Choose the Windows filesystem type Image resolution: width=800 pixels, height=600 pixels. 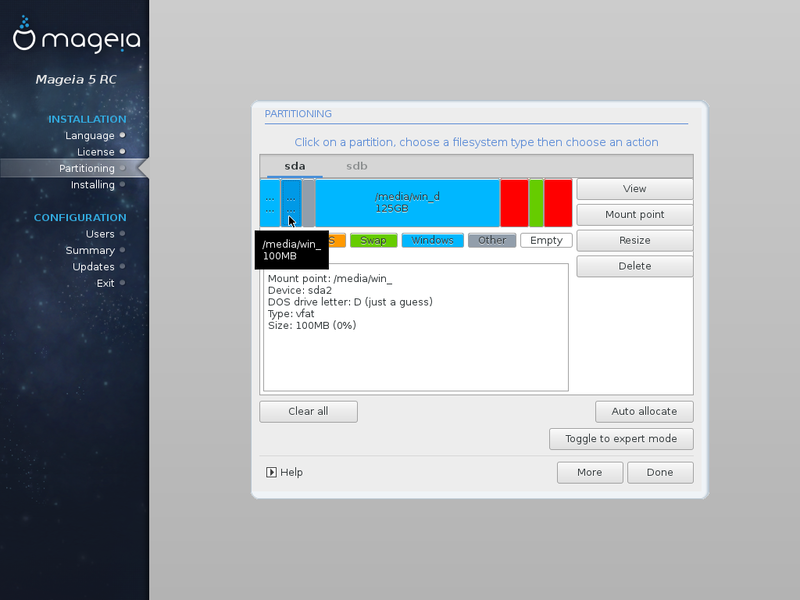coord(433,240)
